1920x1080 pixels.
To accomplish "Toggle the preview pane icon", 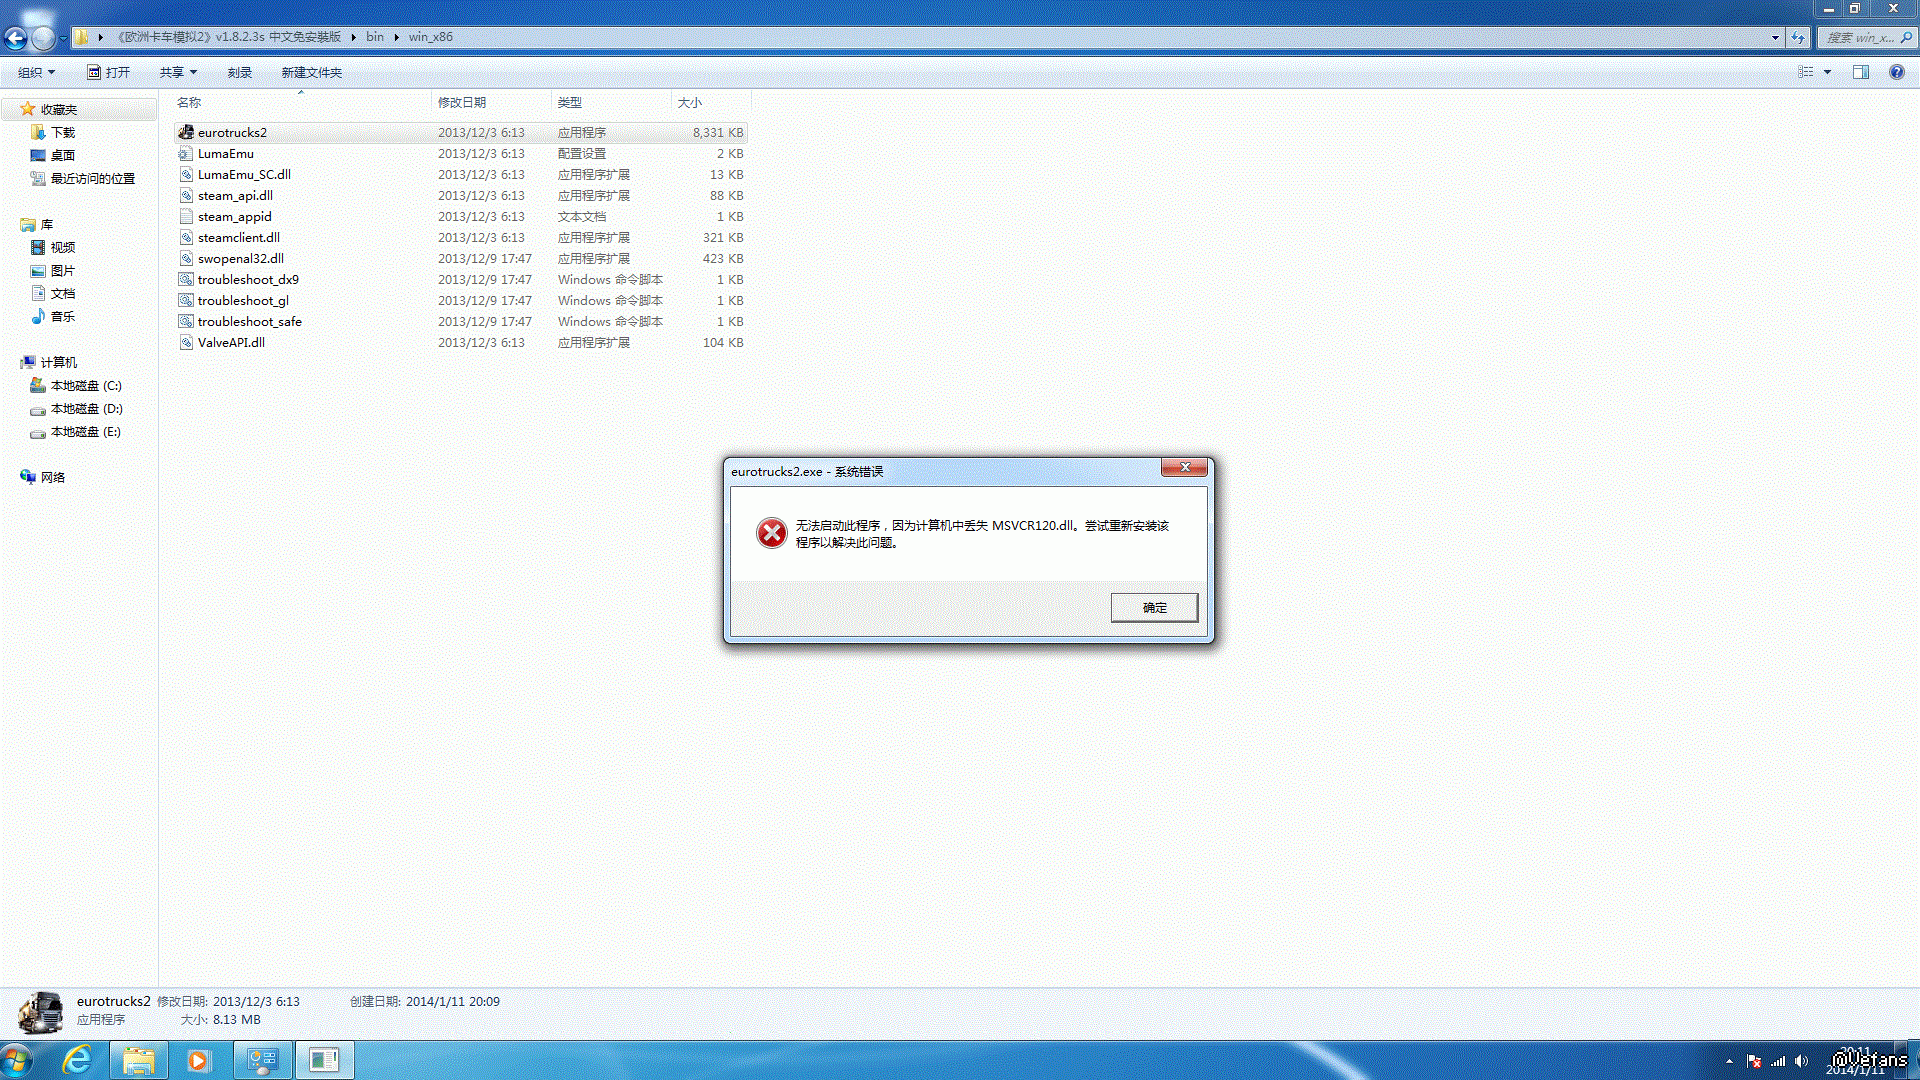I will point(1860,72).
